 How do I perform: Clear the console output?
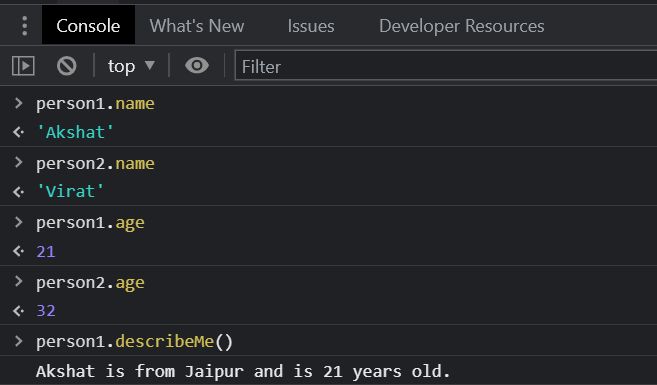pyautogui.click(x=67, y=66)
